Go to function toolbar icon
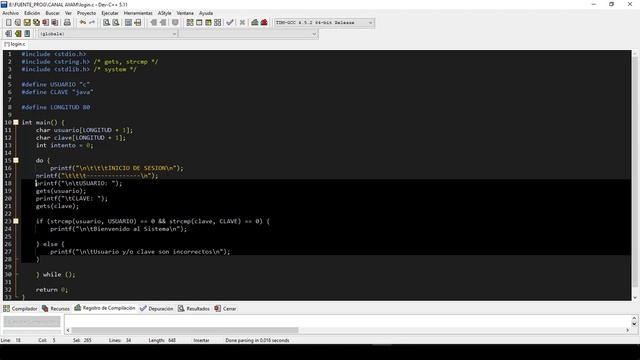Screen dimensions: 640x360 point(128,22)
